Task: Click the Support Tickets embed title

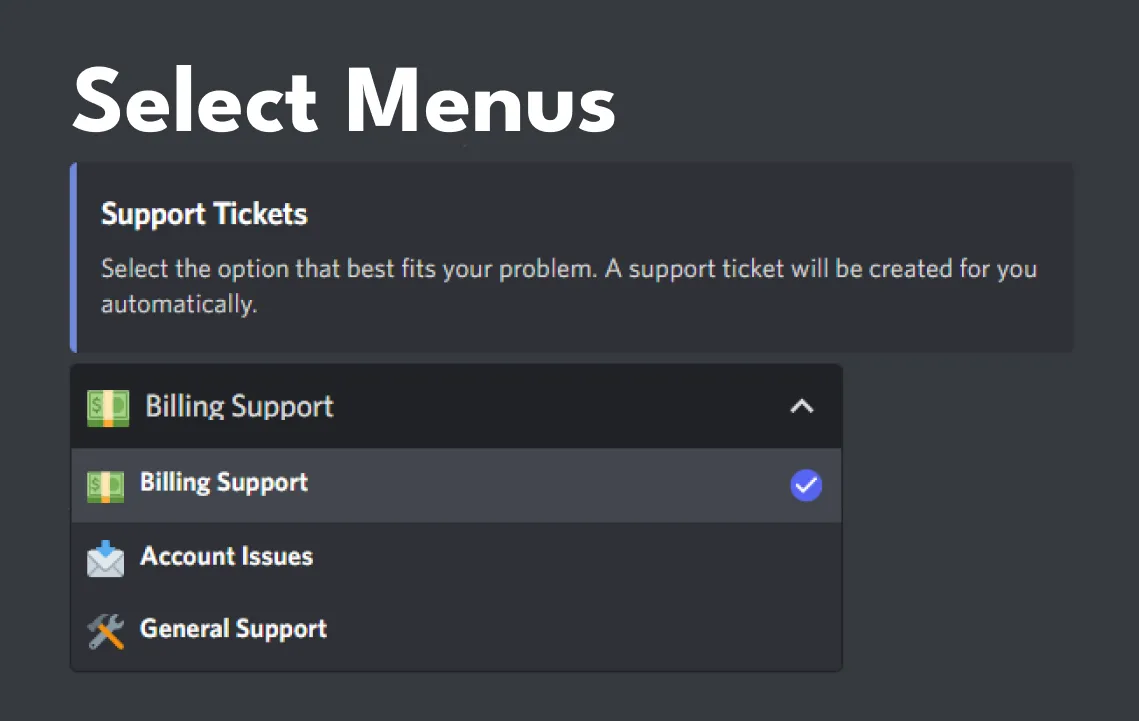Action: click(x=204, y=213)
